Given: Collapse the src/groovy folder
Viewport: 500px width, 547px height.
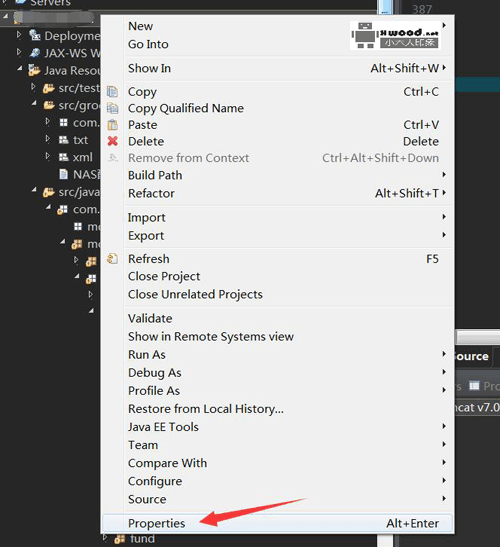Looking at the screenshot, I should point(34,103).
